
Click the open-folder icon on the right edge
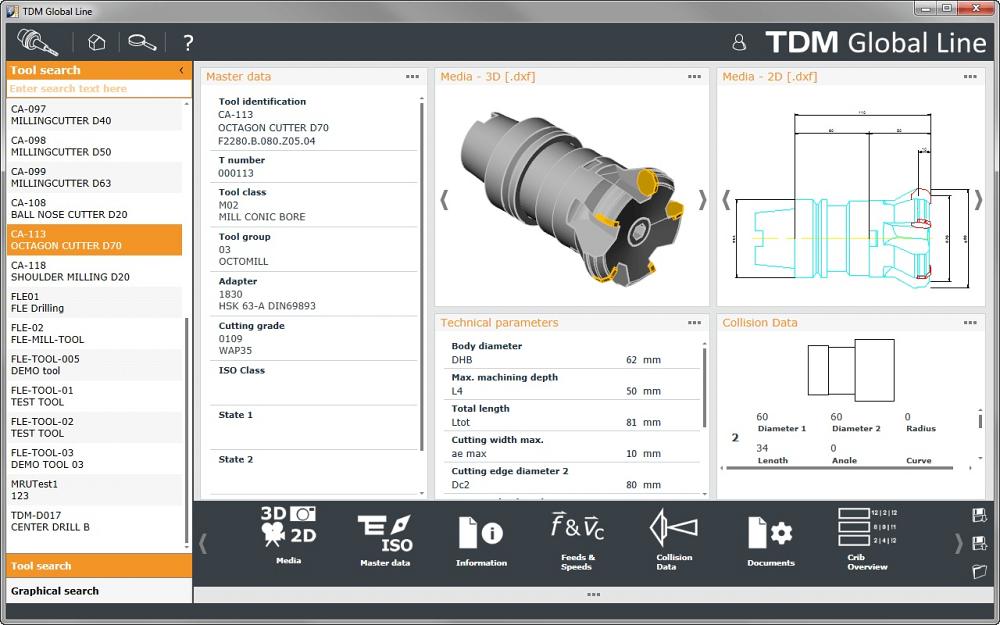pyautogui.click(x=980, y=571)
